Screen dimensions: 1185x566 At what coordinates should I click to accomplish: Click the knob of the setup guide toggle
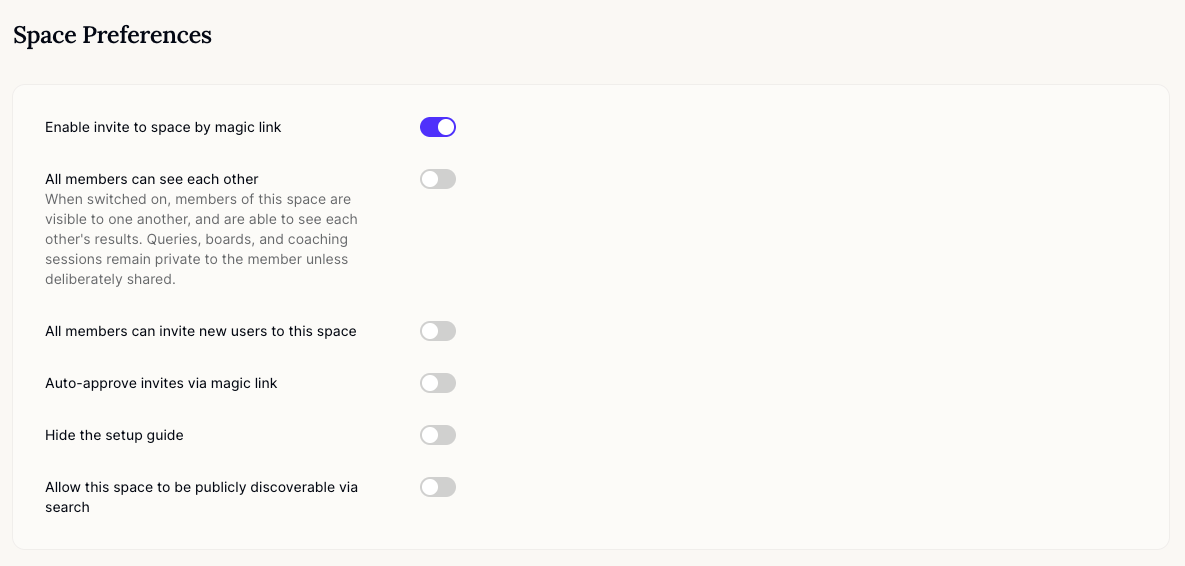click(429, 435)
